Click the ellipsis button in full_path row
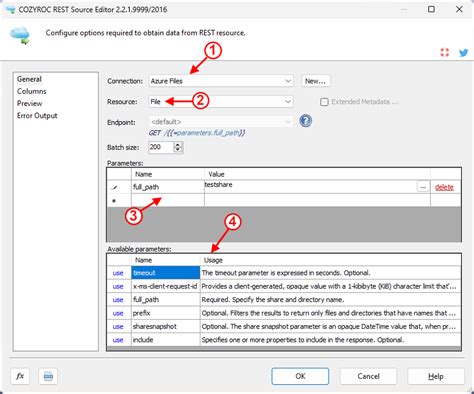The height and width of the screenshot is (394, 474). pyautogui.click(x=423, y=187)
